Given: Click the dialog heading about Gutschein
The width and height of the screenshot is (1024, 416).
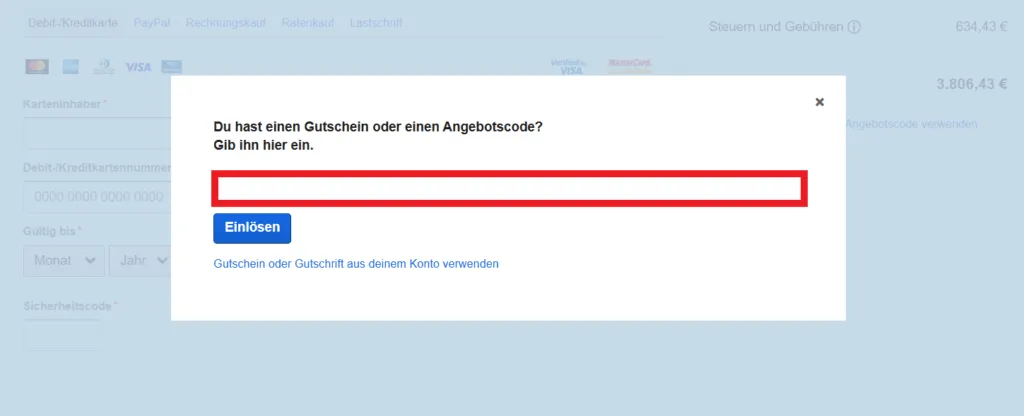Looking at the screenshot, I should click(378, 136).
